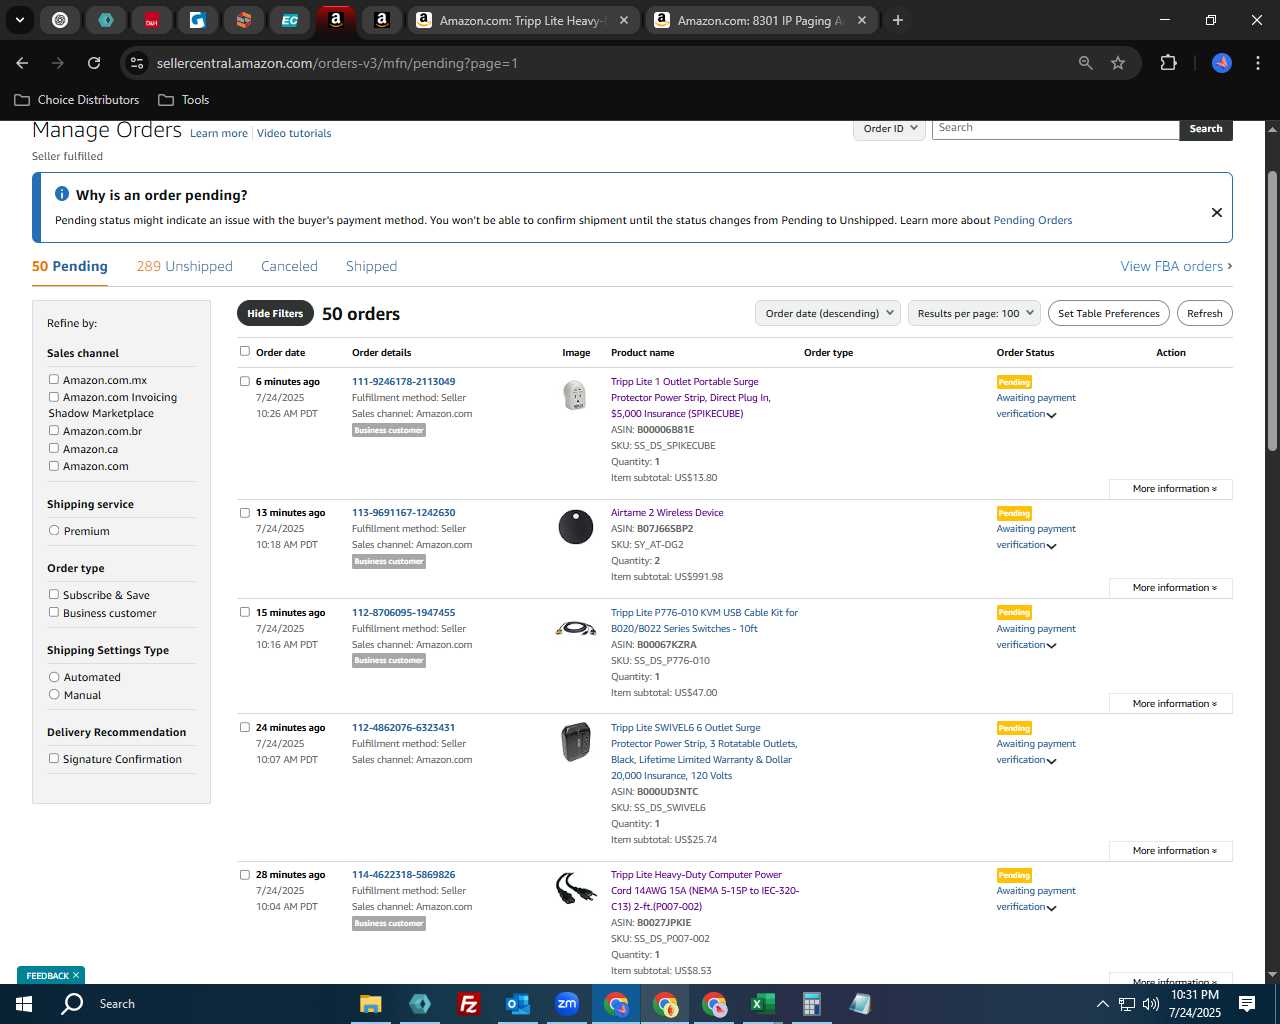
Task: Switch to 8301 IP Paging browser tab
Action: coord(760,20)
